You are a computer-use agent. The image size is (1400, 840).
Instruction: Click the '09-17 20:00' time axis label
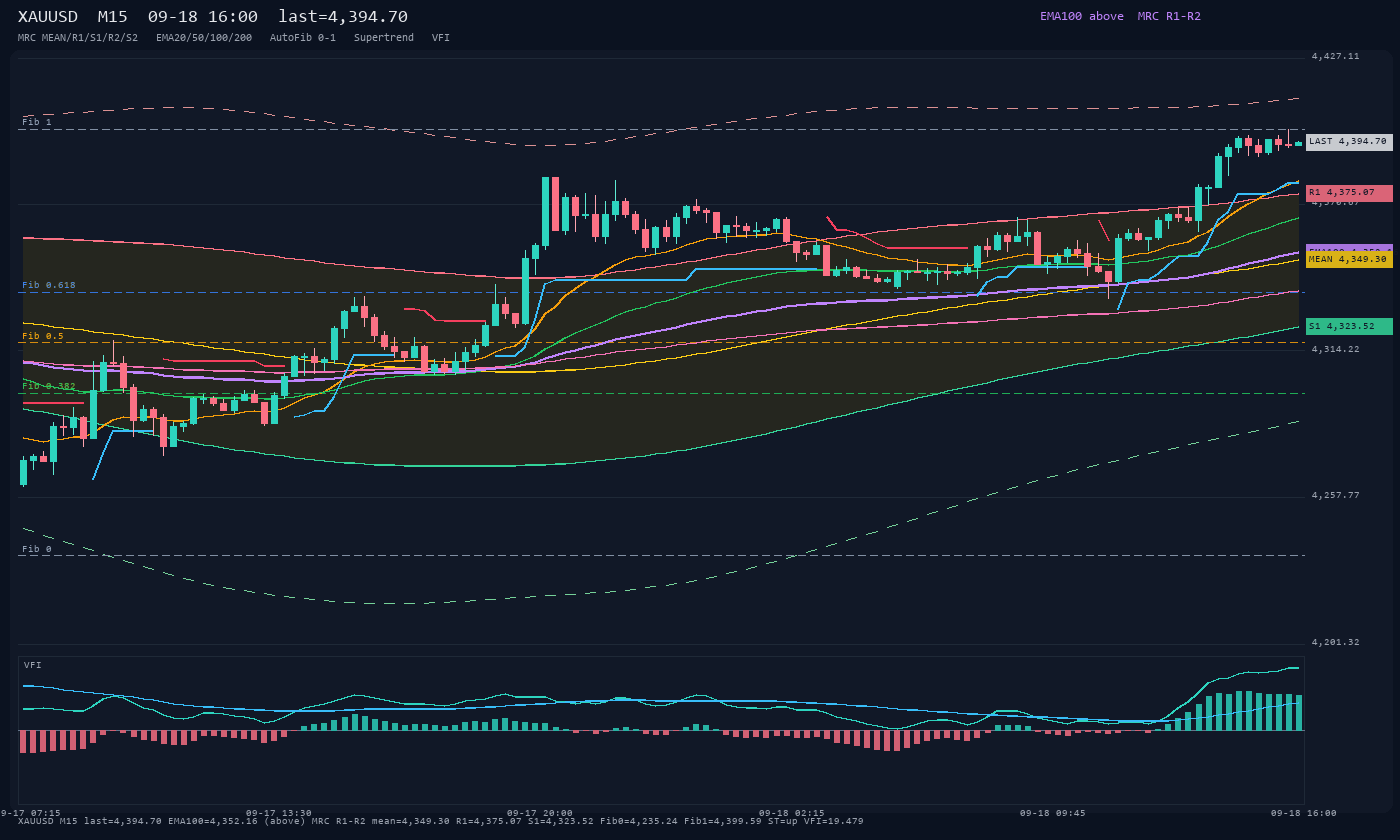point(540,813)
